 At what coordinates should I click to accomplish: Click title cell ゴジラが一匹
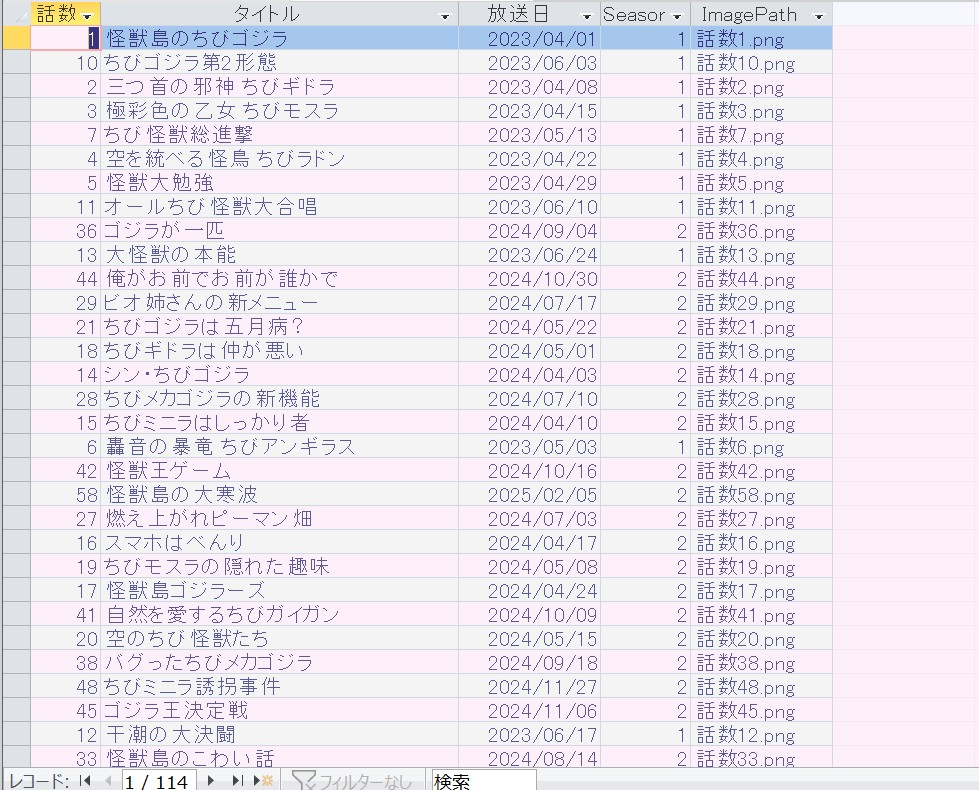point(279,230)
